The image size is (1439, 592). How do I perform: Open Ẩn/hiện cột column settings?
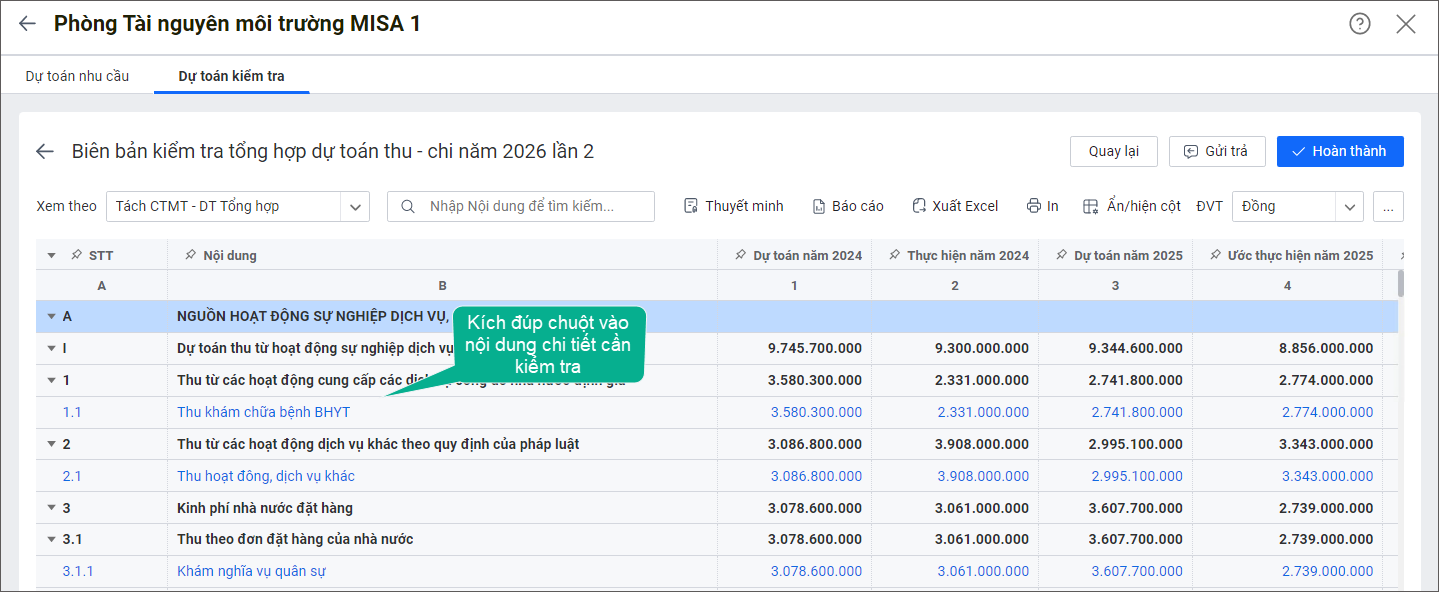point(1132,206)
